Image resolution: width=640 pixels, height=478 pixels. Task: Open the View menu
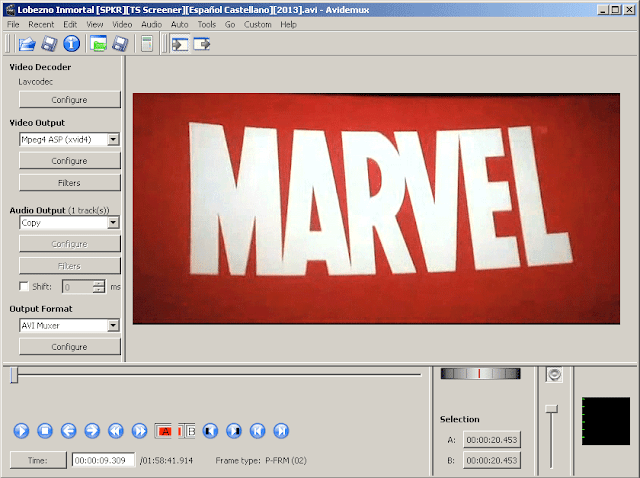point(95,24)
